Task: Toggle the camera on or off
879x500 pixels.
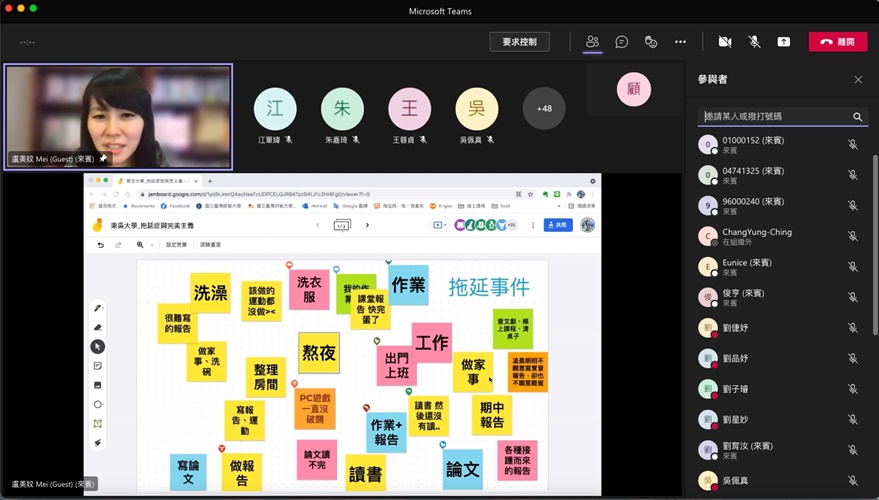Action: coord(725,42)
